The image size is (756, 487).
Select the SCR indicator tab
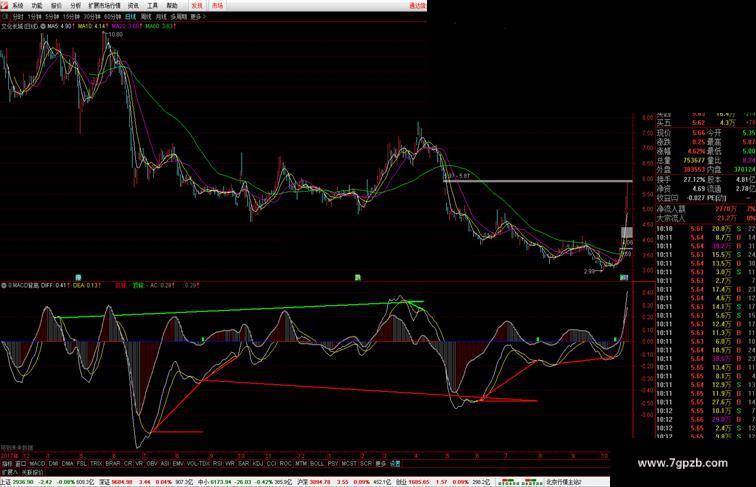366,463
